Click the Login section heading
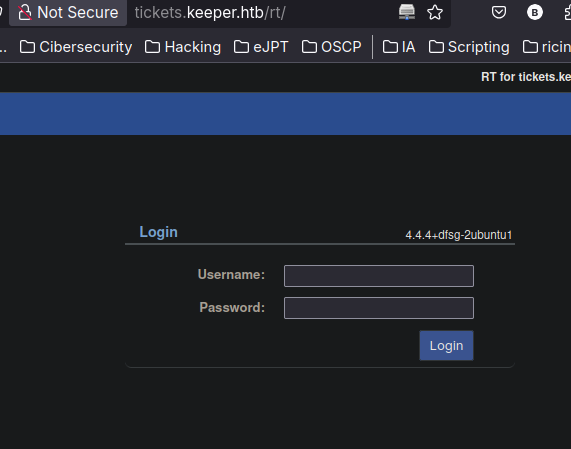The image size is (571, 449). (x=158, y=232)
